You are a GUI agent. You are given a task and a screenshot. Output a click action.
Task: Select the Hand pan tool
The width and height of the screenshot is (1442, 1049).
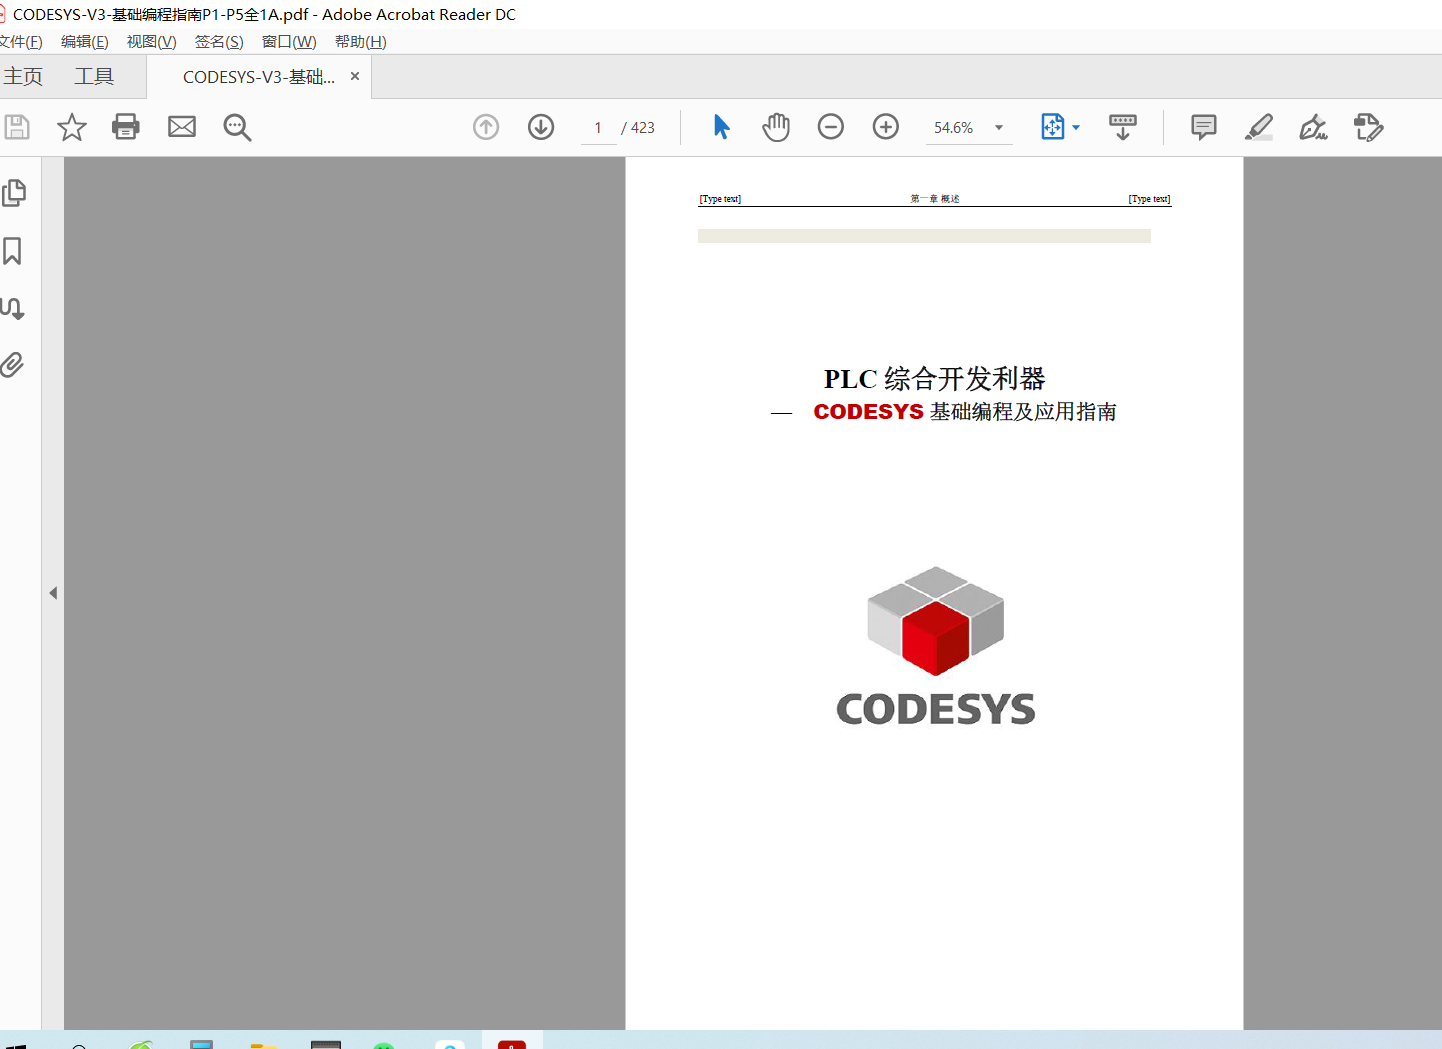pos(776,127)
